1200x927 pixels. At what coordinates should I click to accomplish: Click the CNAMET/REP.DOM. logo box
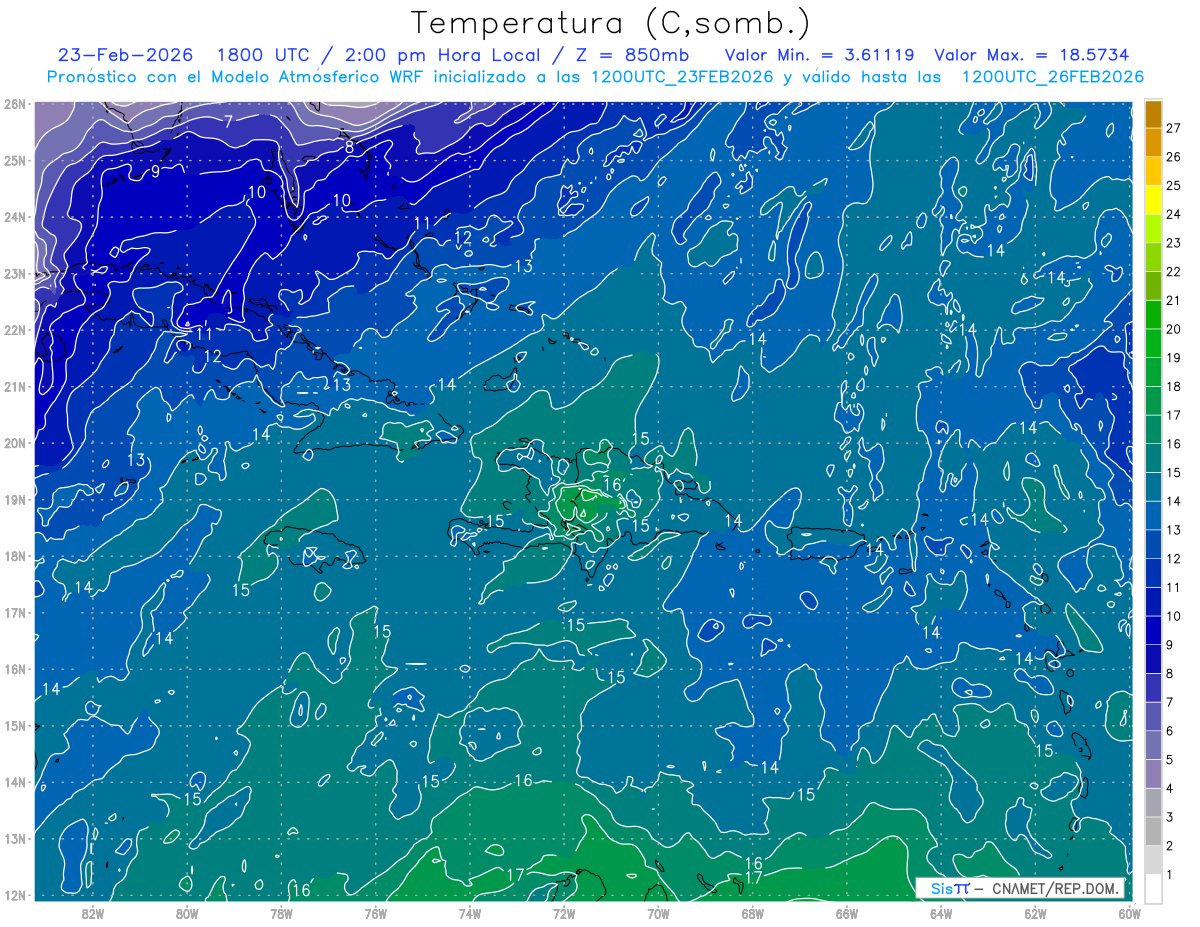pyautogui.click(x=1020, y=888)
